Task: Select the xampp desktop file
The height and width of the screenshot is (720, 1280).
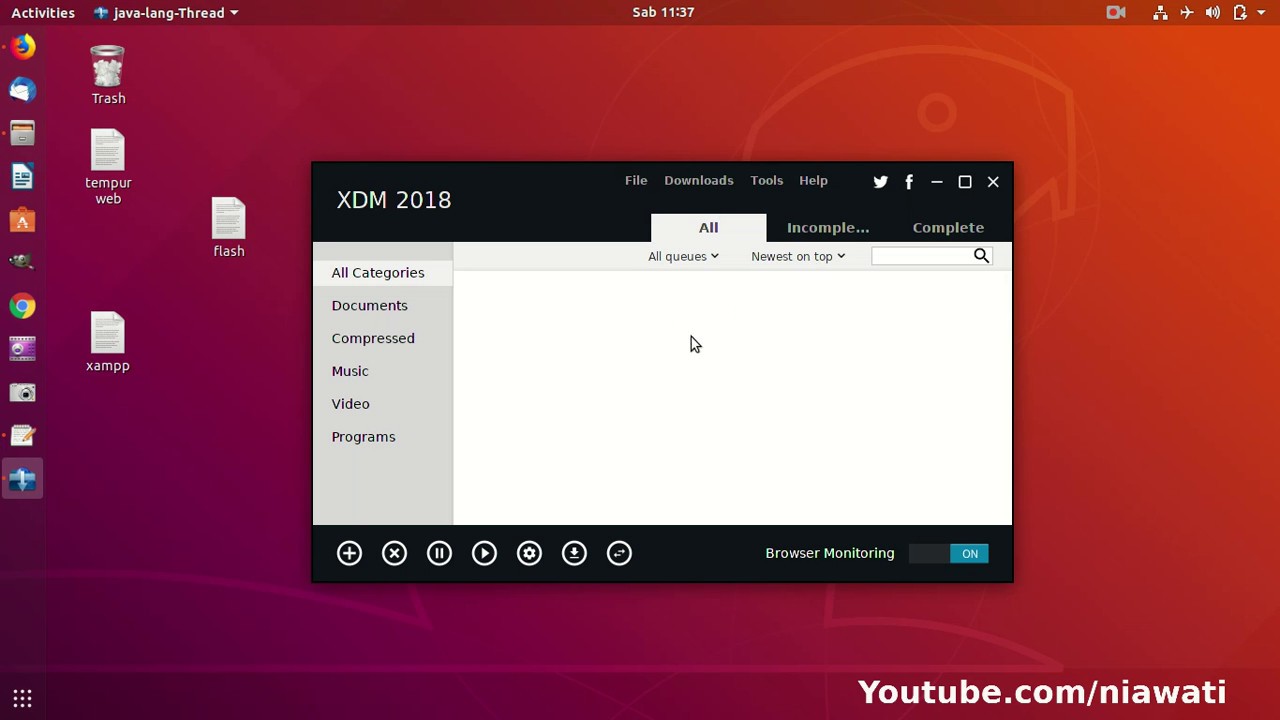Action: [108, 342]
